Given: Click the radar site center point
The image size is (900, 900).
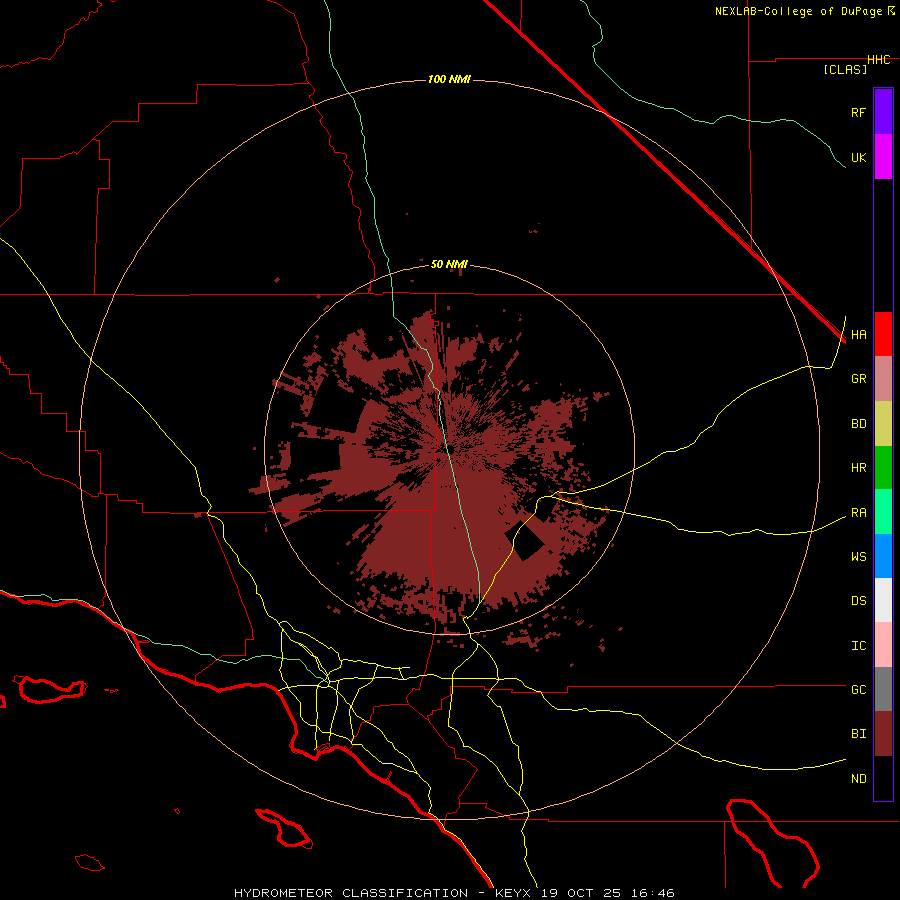Looking at the screenshot, I should coord(450,449).
